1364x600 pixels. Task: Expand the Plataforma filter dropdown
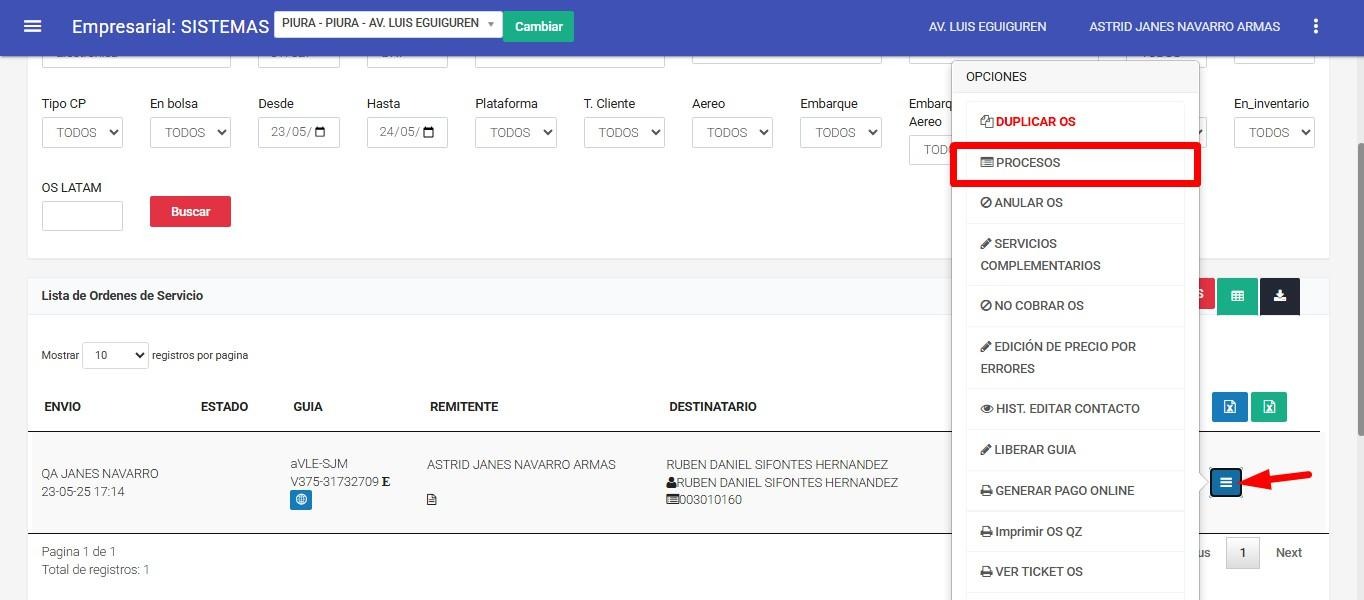click(x=515, y=132)
